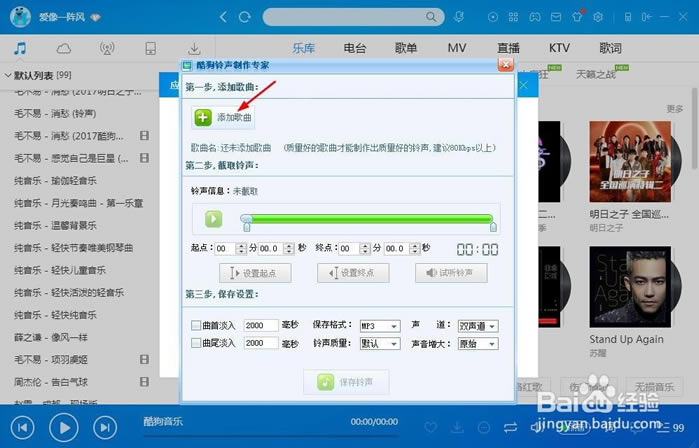Viewport: 699px width, 448px height.
Task: Click the green plus 添加歌曲 button
Action: 223,118
